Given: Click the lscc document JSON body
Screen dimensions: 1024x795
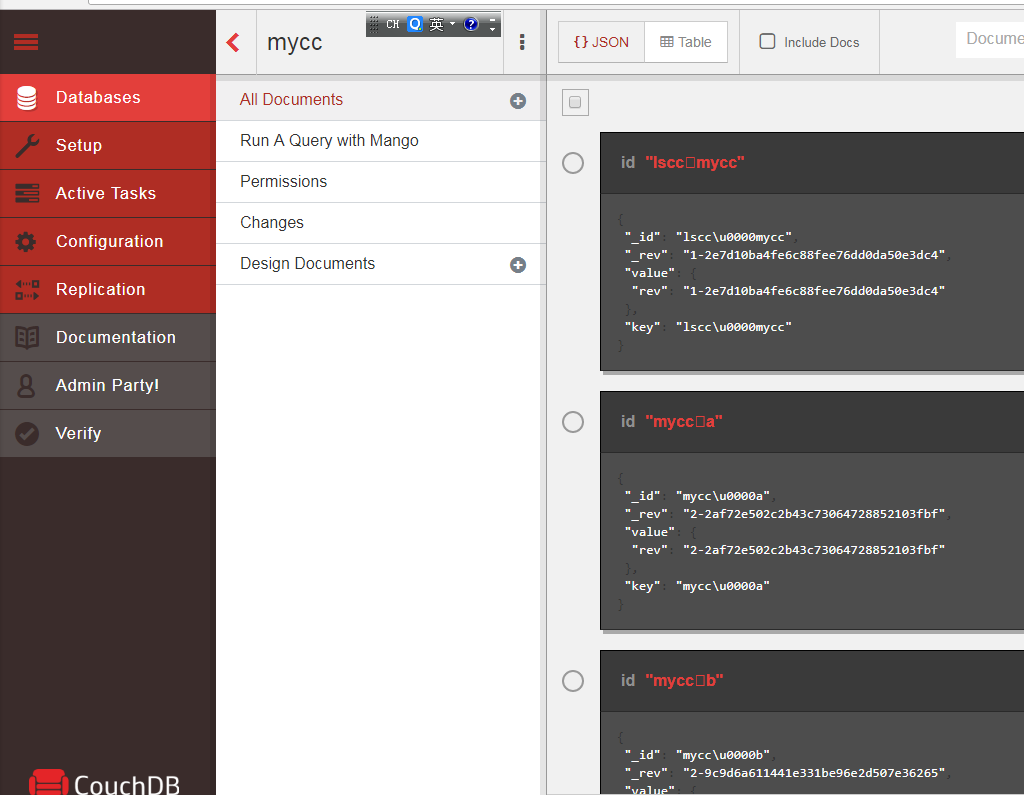Looking at the screenshot, I should [x=812, y=282].
